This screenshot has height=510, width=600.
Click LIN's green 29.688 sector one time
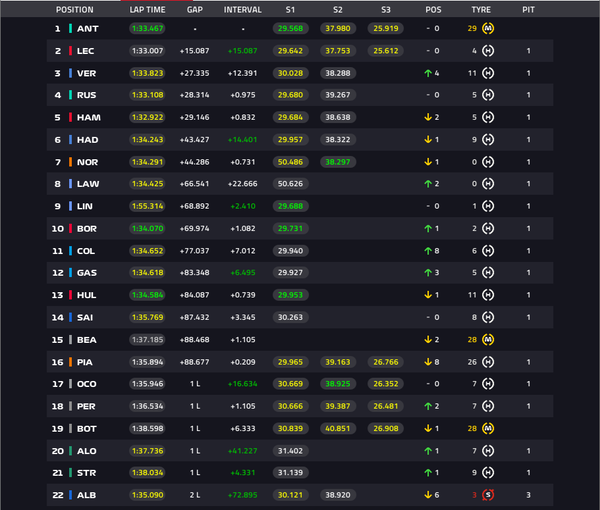tap(290, 206)
